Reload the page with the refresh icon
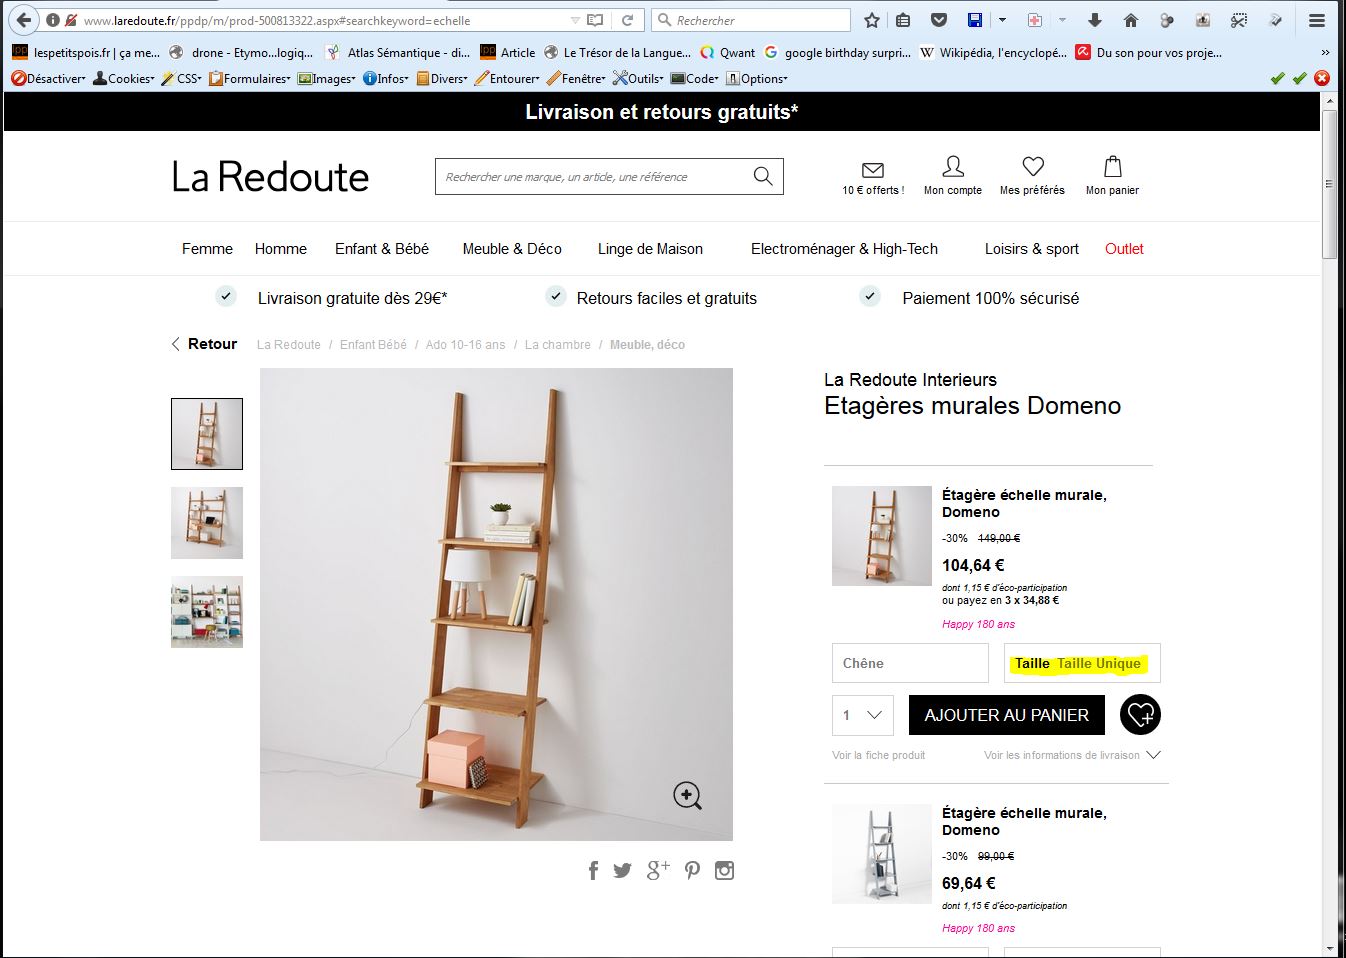 pos(627,20)
